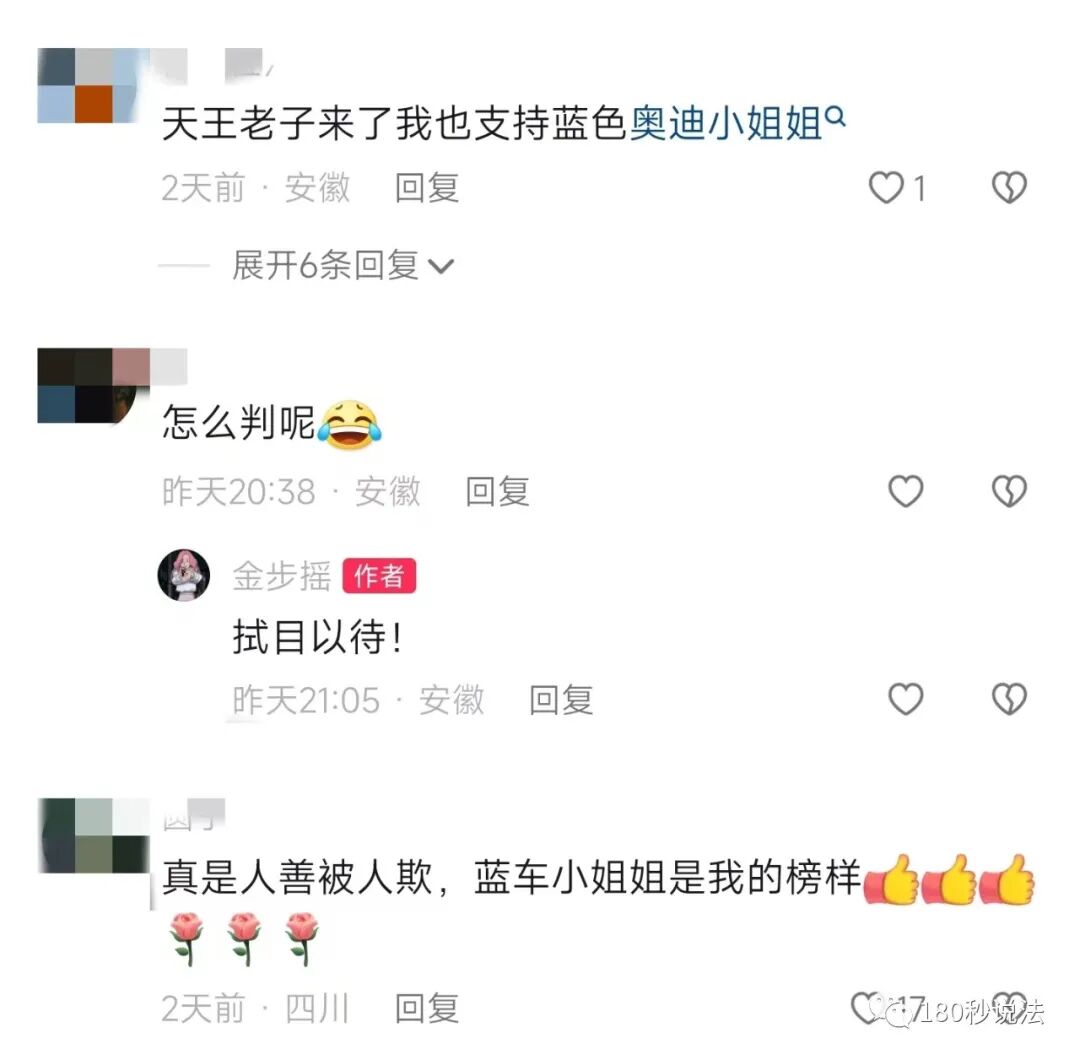Tap the search magnifier after 奥迪小姐姐
This screenshot has height=1060, width=1080.
click(x=835, y=117)
